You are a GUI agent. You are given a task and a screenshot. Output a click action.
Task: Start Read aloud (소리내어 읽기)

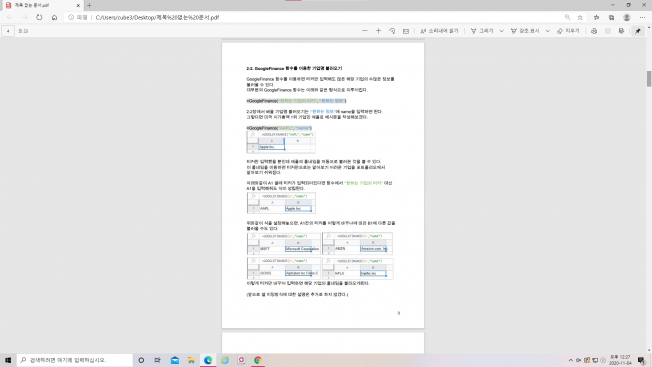(439, 31)
